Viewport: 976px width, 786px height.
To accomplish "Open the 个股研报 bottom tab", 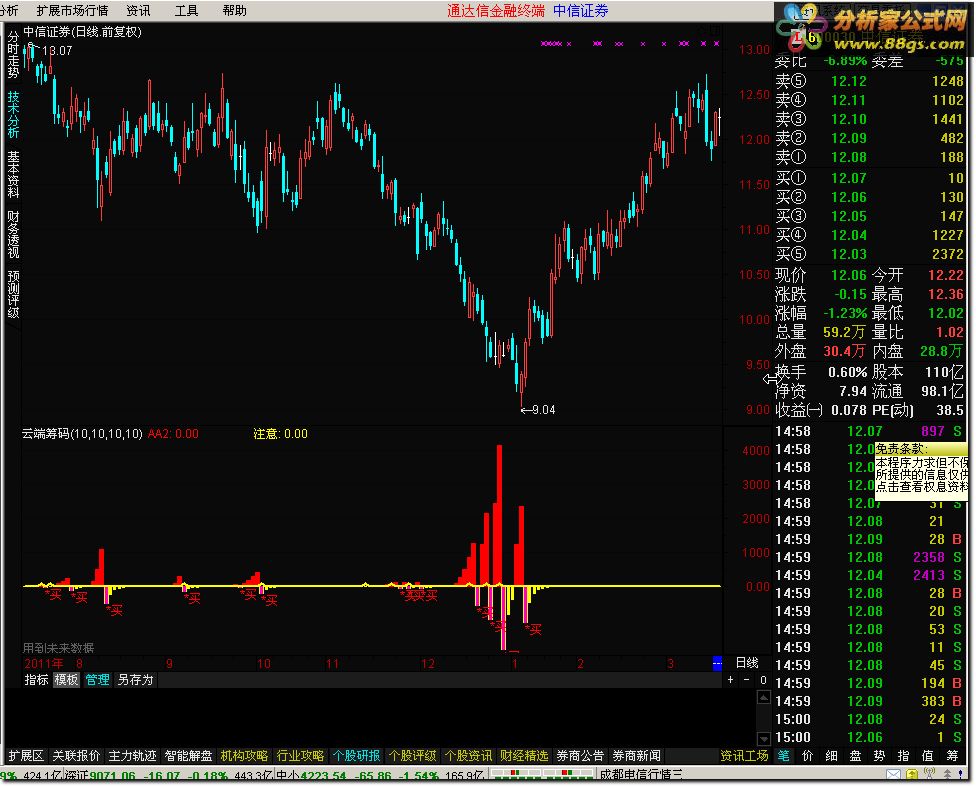I will click(x=356, y=756).
